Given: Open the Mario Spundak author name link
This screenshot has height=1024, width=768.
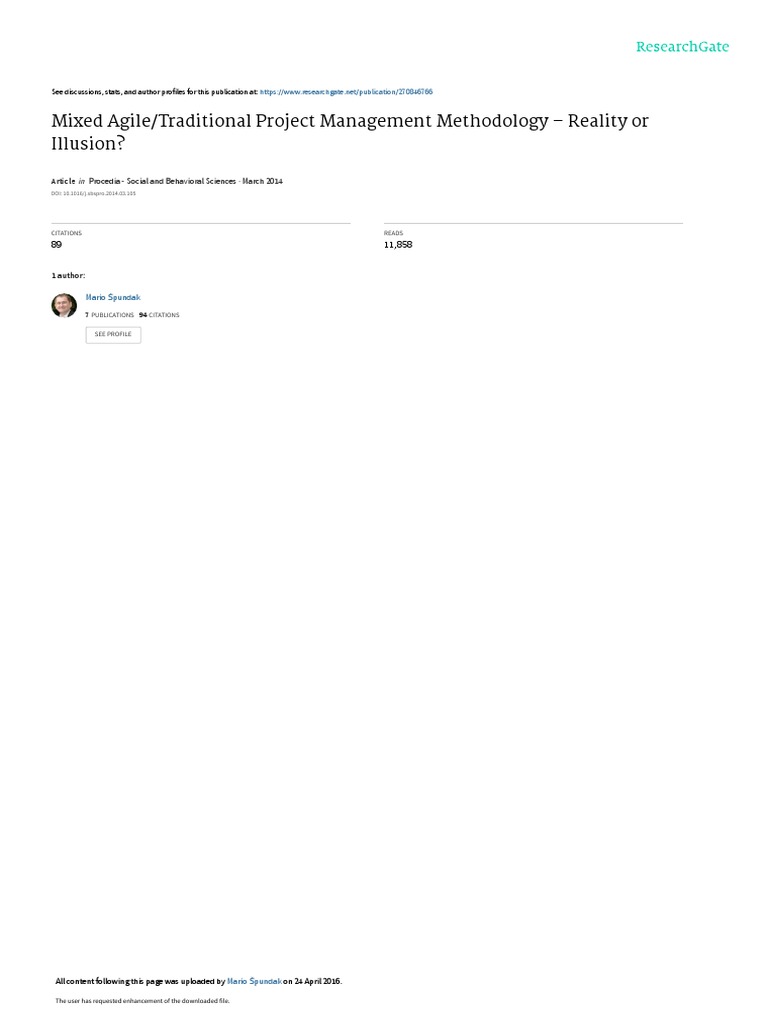Looking at the screenshot, I should [x=113, y=297].
